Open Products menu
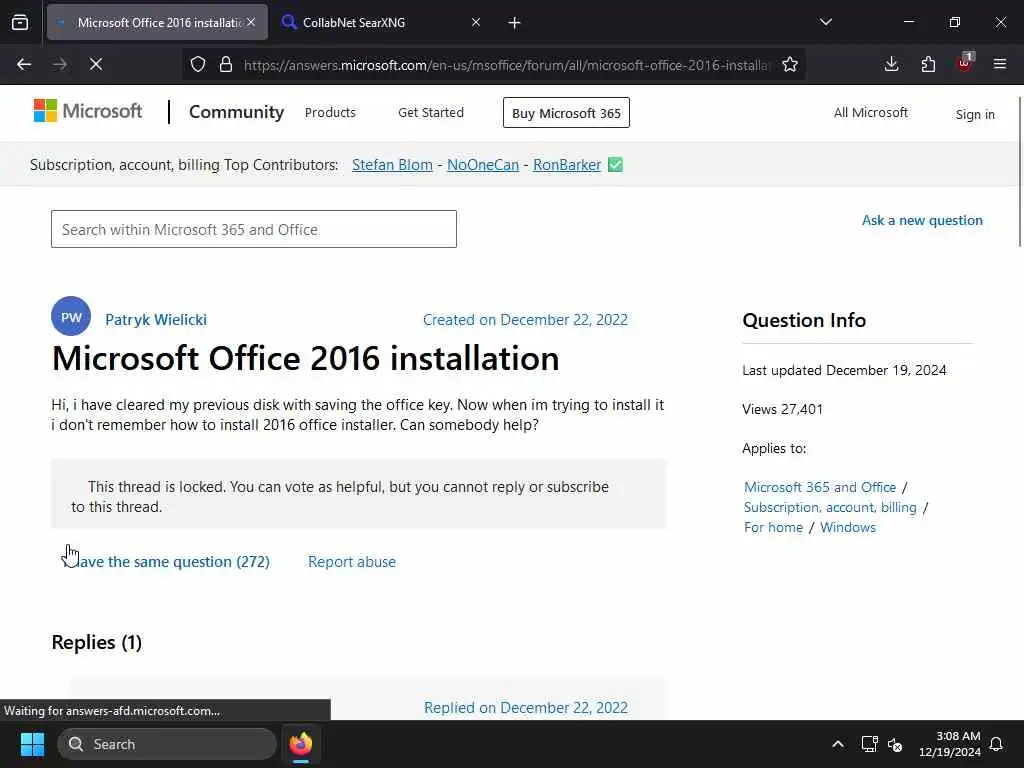The height and width of the screenshot is (768, 1024). pyautogui.click(x=330, y=112)
